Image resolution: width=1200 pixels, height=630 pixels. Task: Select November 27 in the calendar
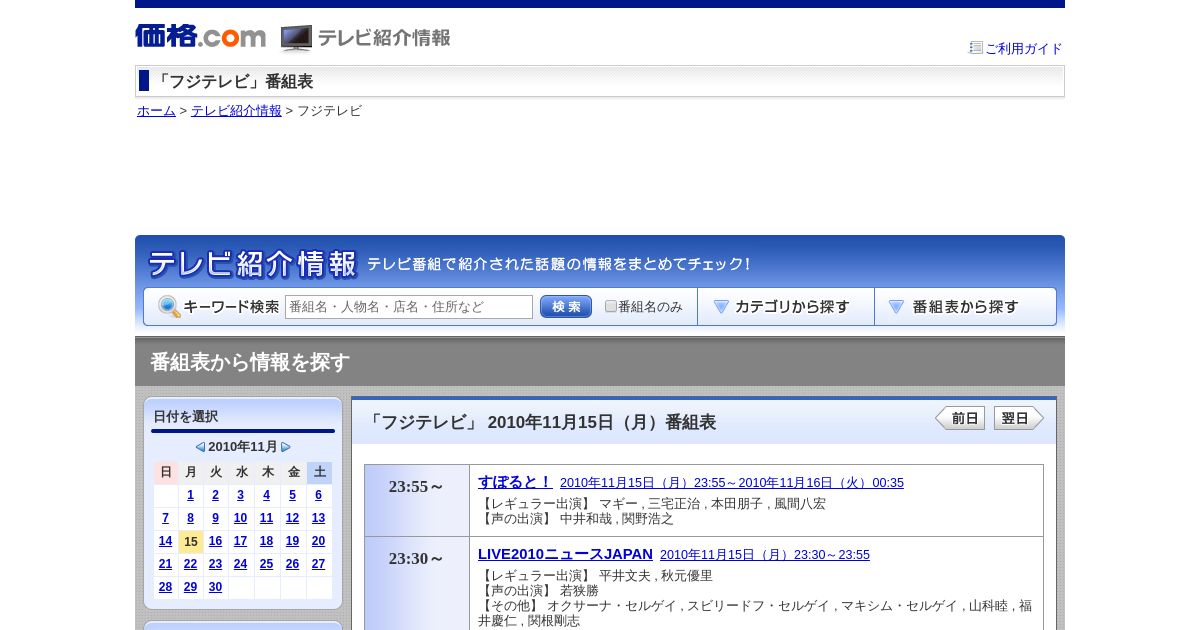[318, 564]
